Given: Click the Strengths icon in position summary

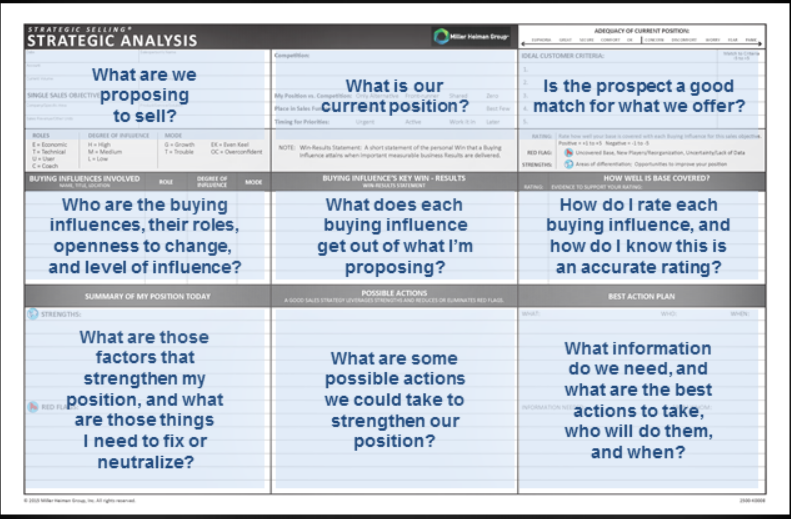Looking at the screenshot, I should click(34, 314).
